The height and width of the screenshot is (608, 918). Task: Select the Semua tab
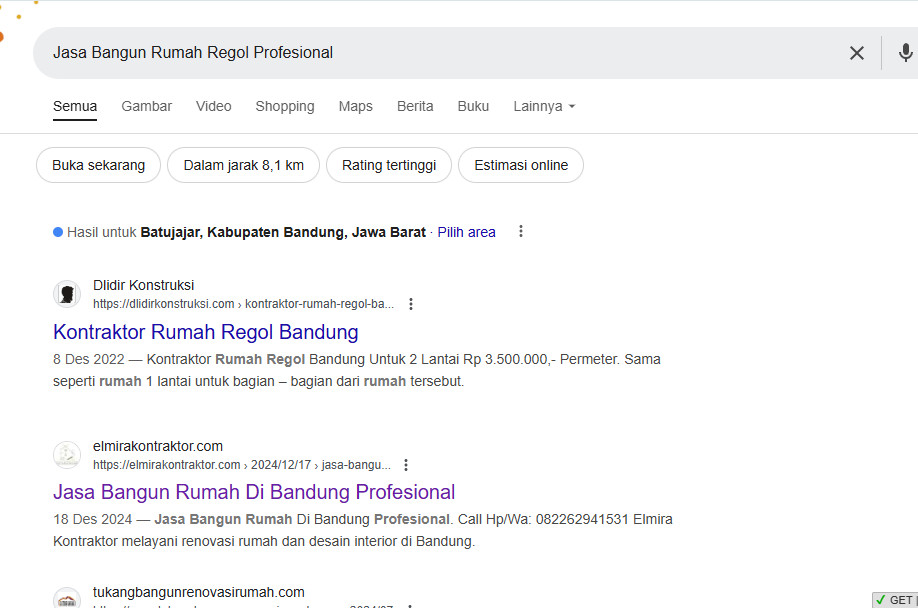tap(75, 107)
